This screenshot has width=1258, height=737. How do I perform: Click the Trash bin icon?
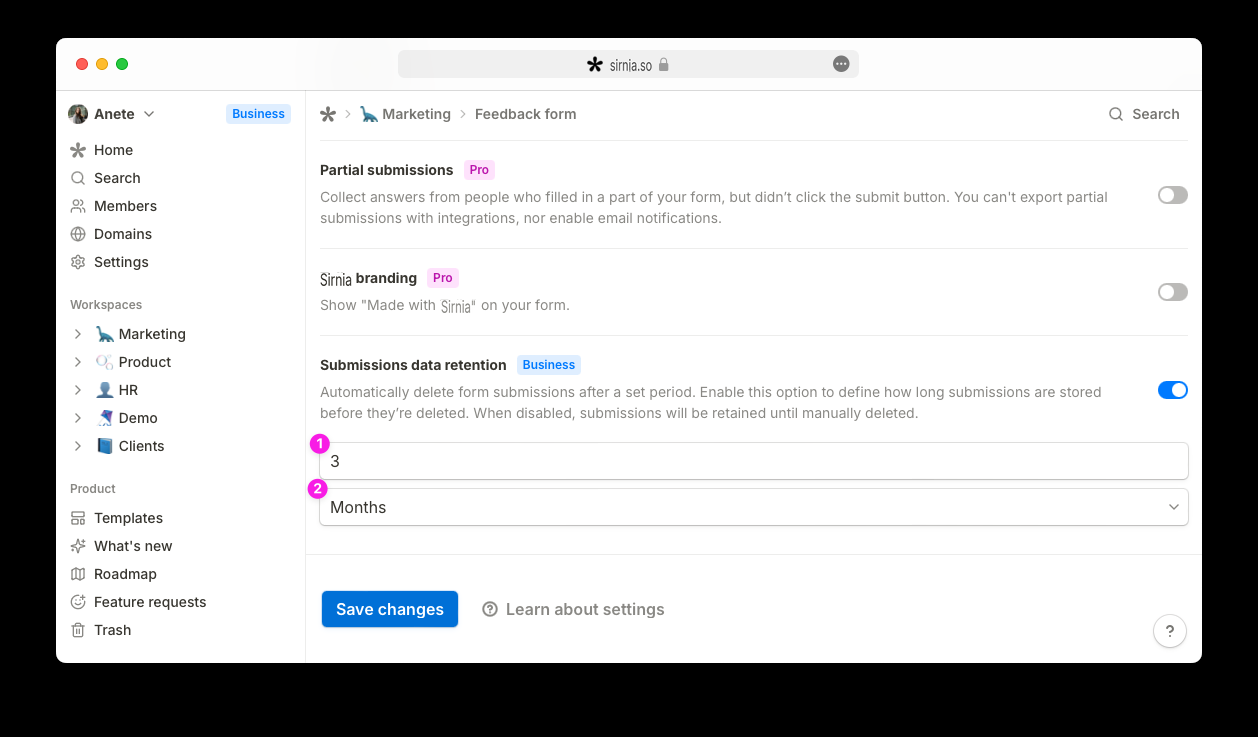click(x=78, y=630)
